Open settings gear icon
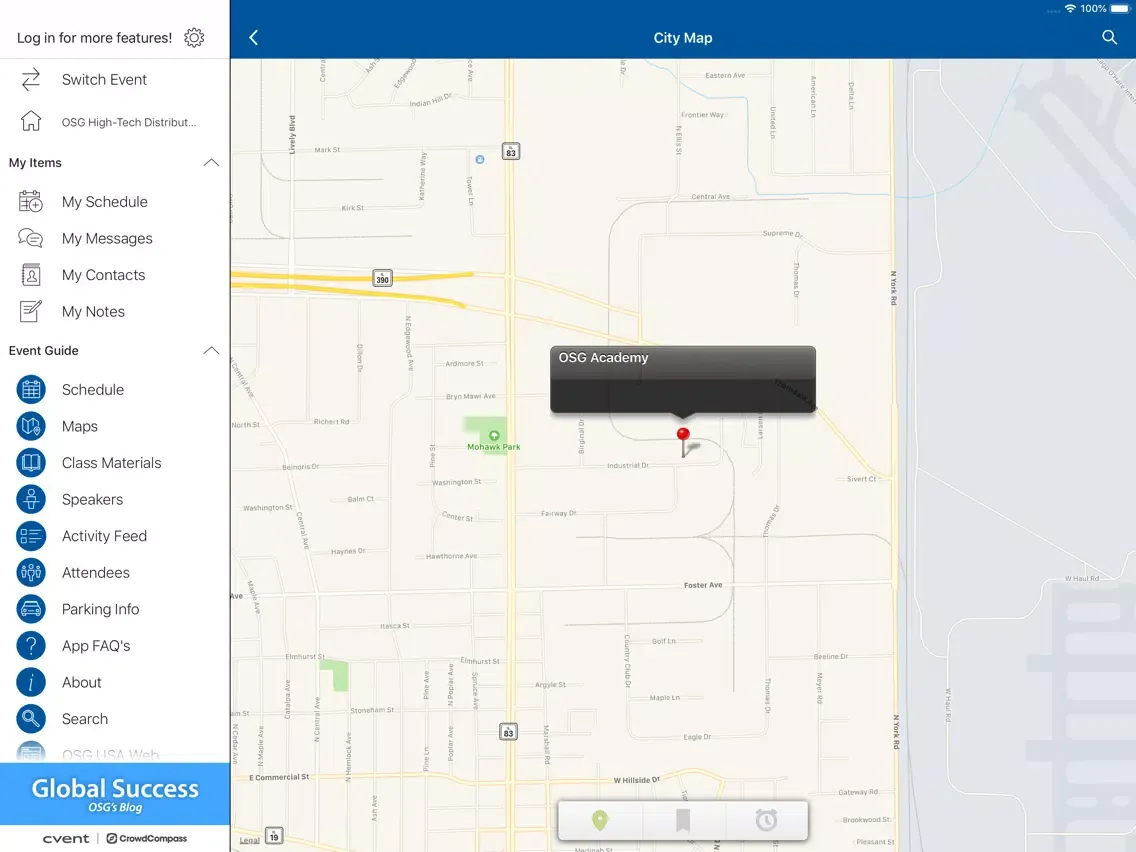1136x852 pixels. tap(194, 38)
